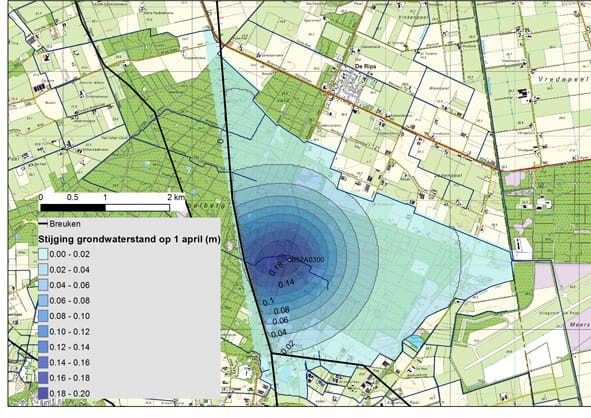591x418 pixels.
Task: Click the black scale bar segment
Action: [73, 208]
